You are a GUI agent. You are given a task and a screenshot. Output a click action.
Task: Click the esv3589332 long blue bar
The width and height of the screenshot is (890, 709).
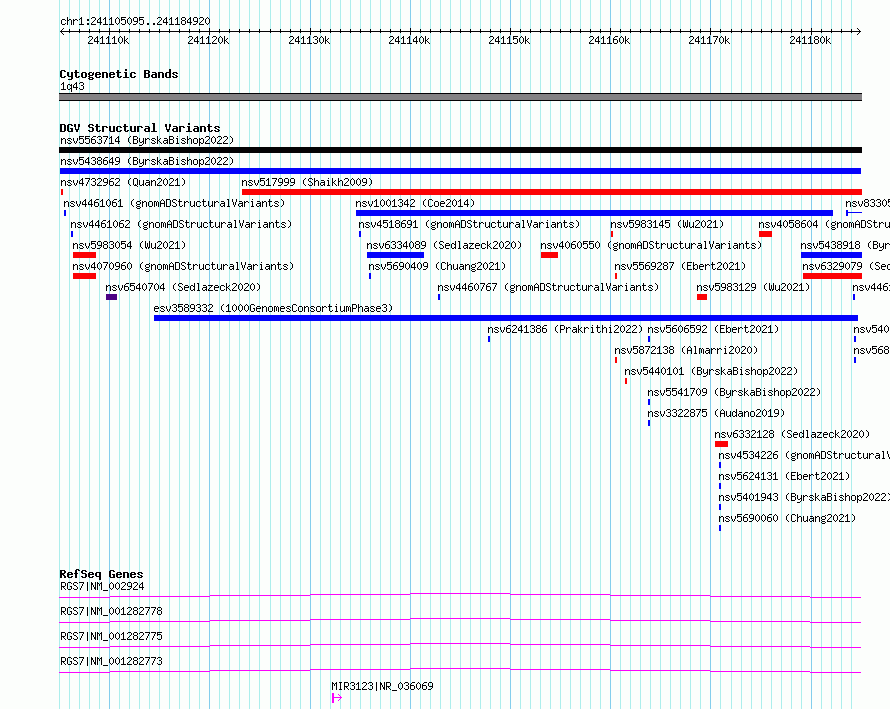506,318
